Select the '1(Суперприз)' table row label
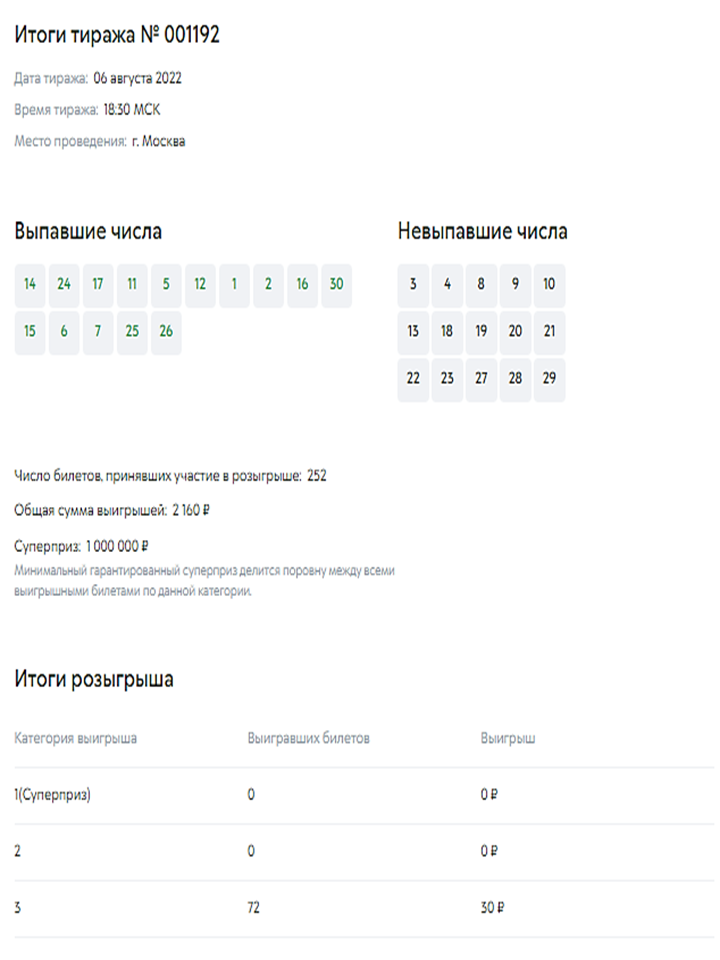720x960 pixels. [53, 796]
